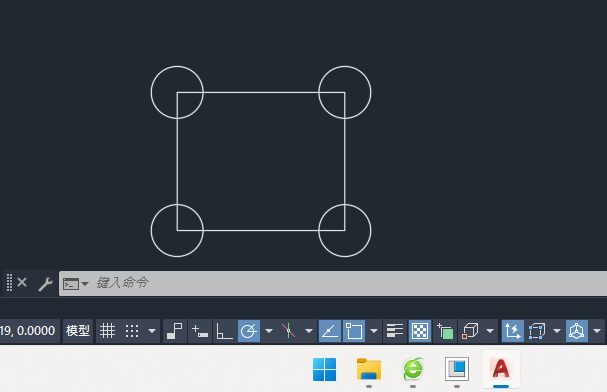Open the polar tracking angle dropdown
Screen dimensions: 607x392
pyautogui.click(x=269, y=331)
